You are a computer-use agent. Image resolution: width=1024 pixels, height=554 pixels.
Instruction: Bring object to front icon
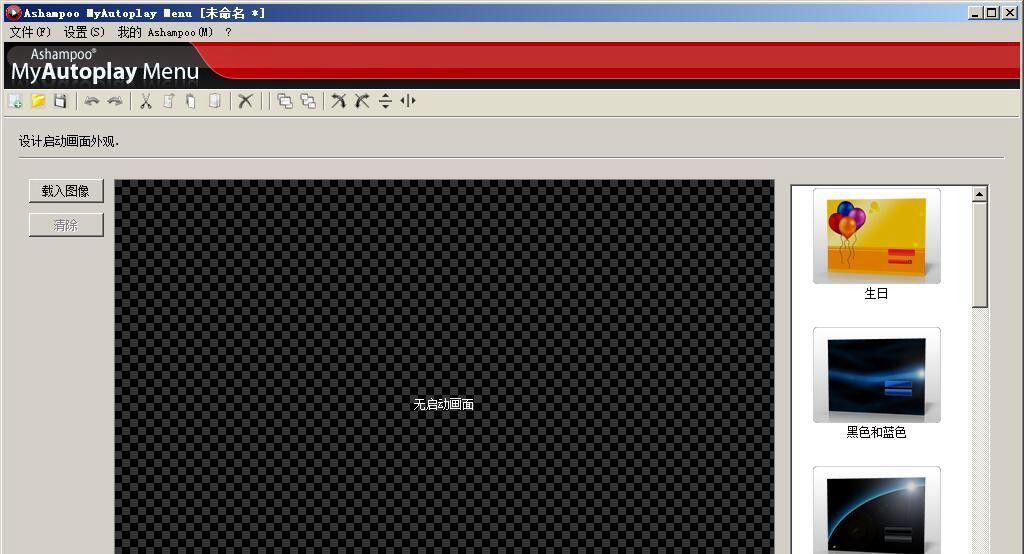284,101
